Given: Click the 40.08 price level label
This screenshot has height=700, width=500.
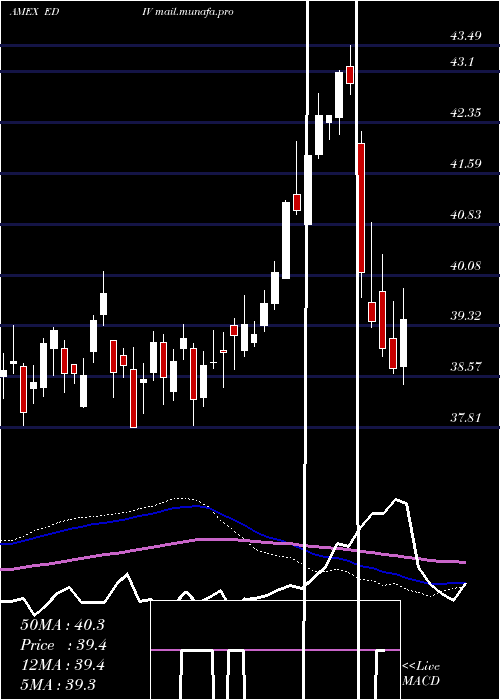Looking at the screenshot, I should click(466, 266).
